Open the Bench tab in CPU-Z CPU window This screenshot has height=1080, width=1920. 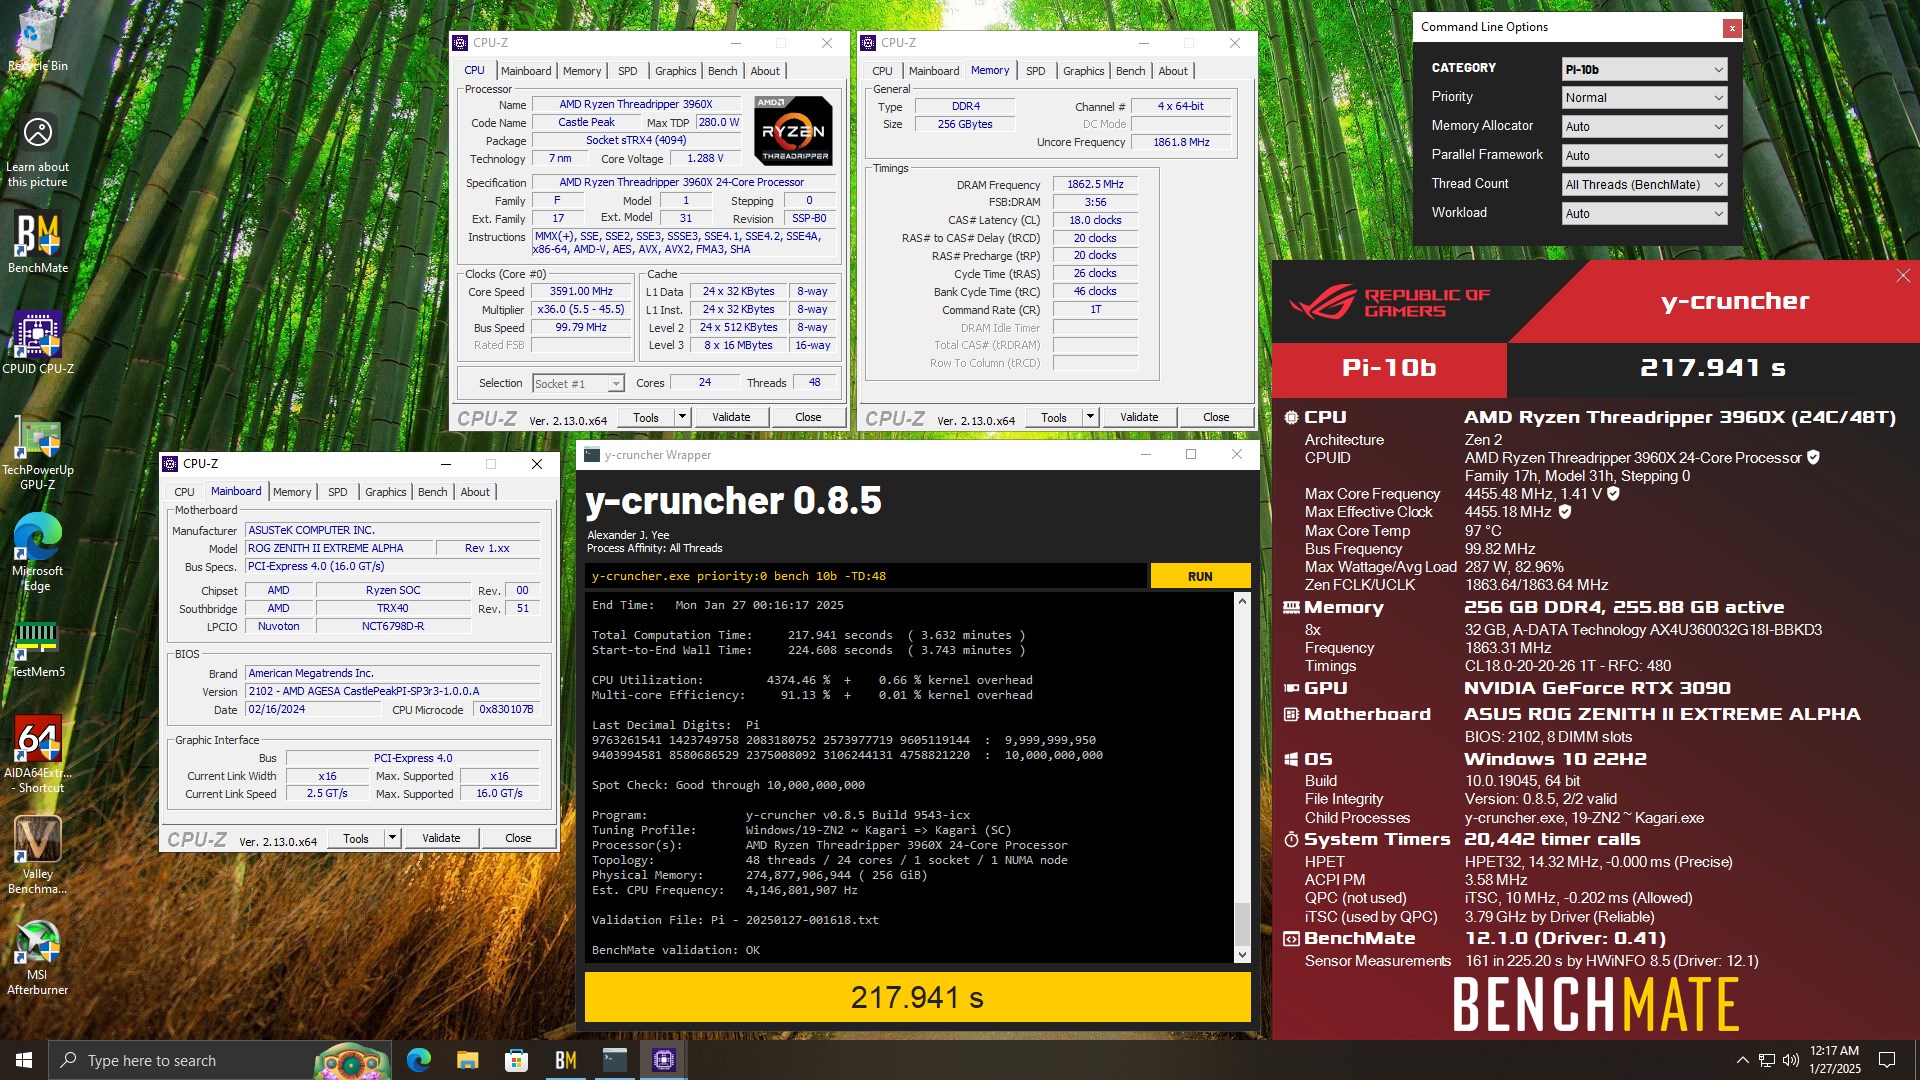tap(722, 71)
